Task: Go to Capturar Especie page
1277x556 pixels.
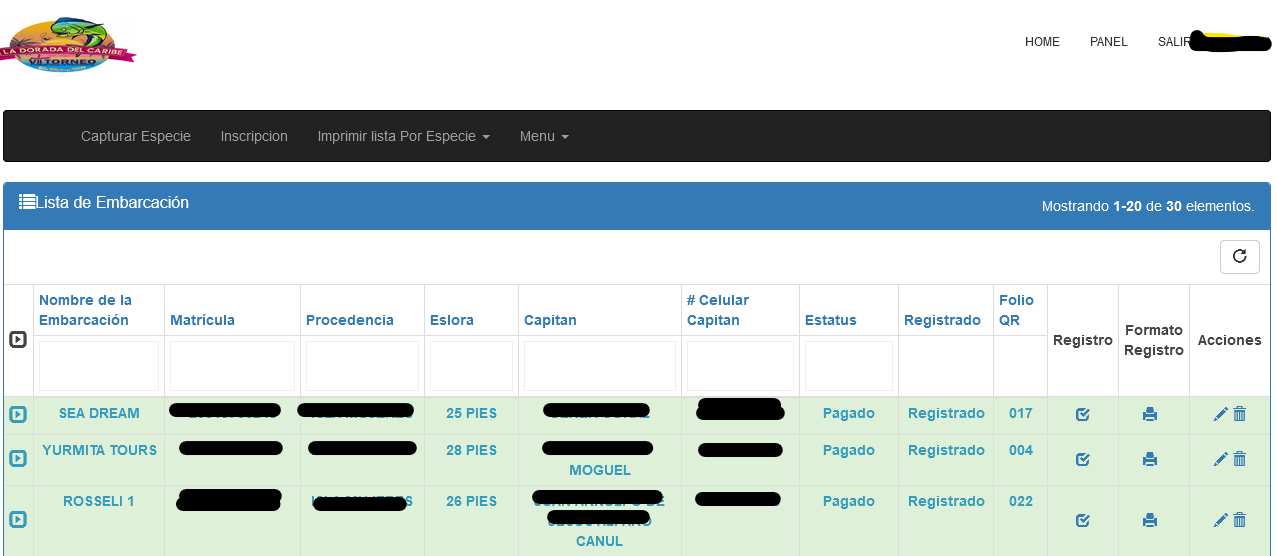Action: coord(136,136)
